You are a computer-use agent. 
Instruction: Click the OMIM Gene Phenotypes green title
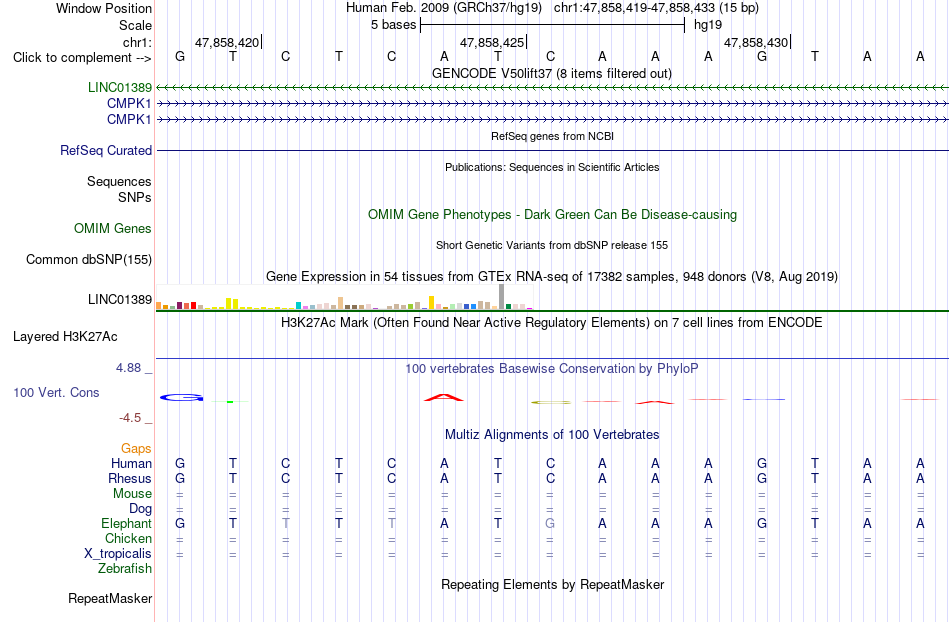[x=553, y=214]
